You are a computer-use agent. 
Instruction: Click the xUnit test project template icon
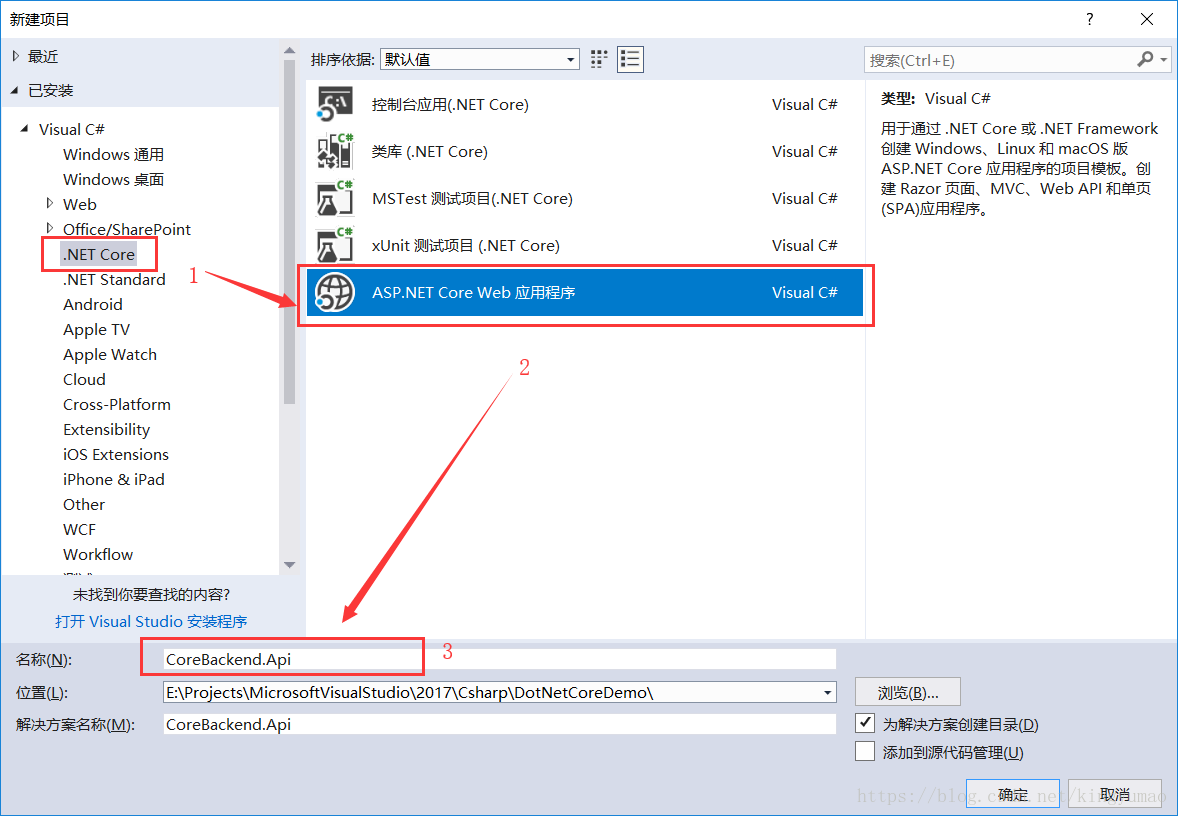335,245
